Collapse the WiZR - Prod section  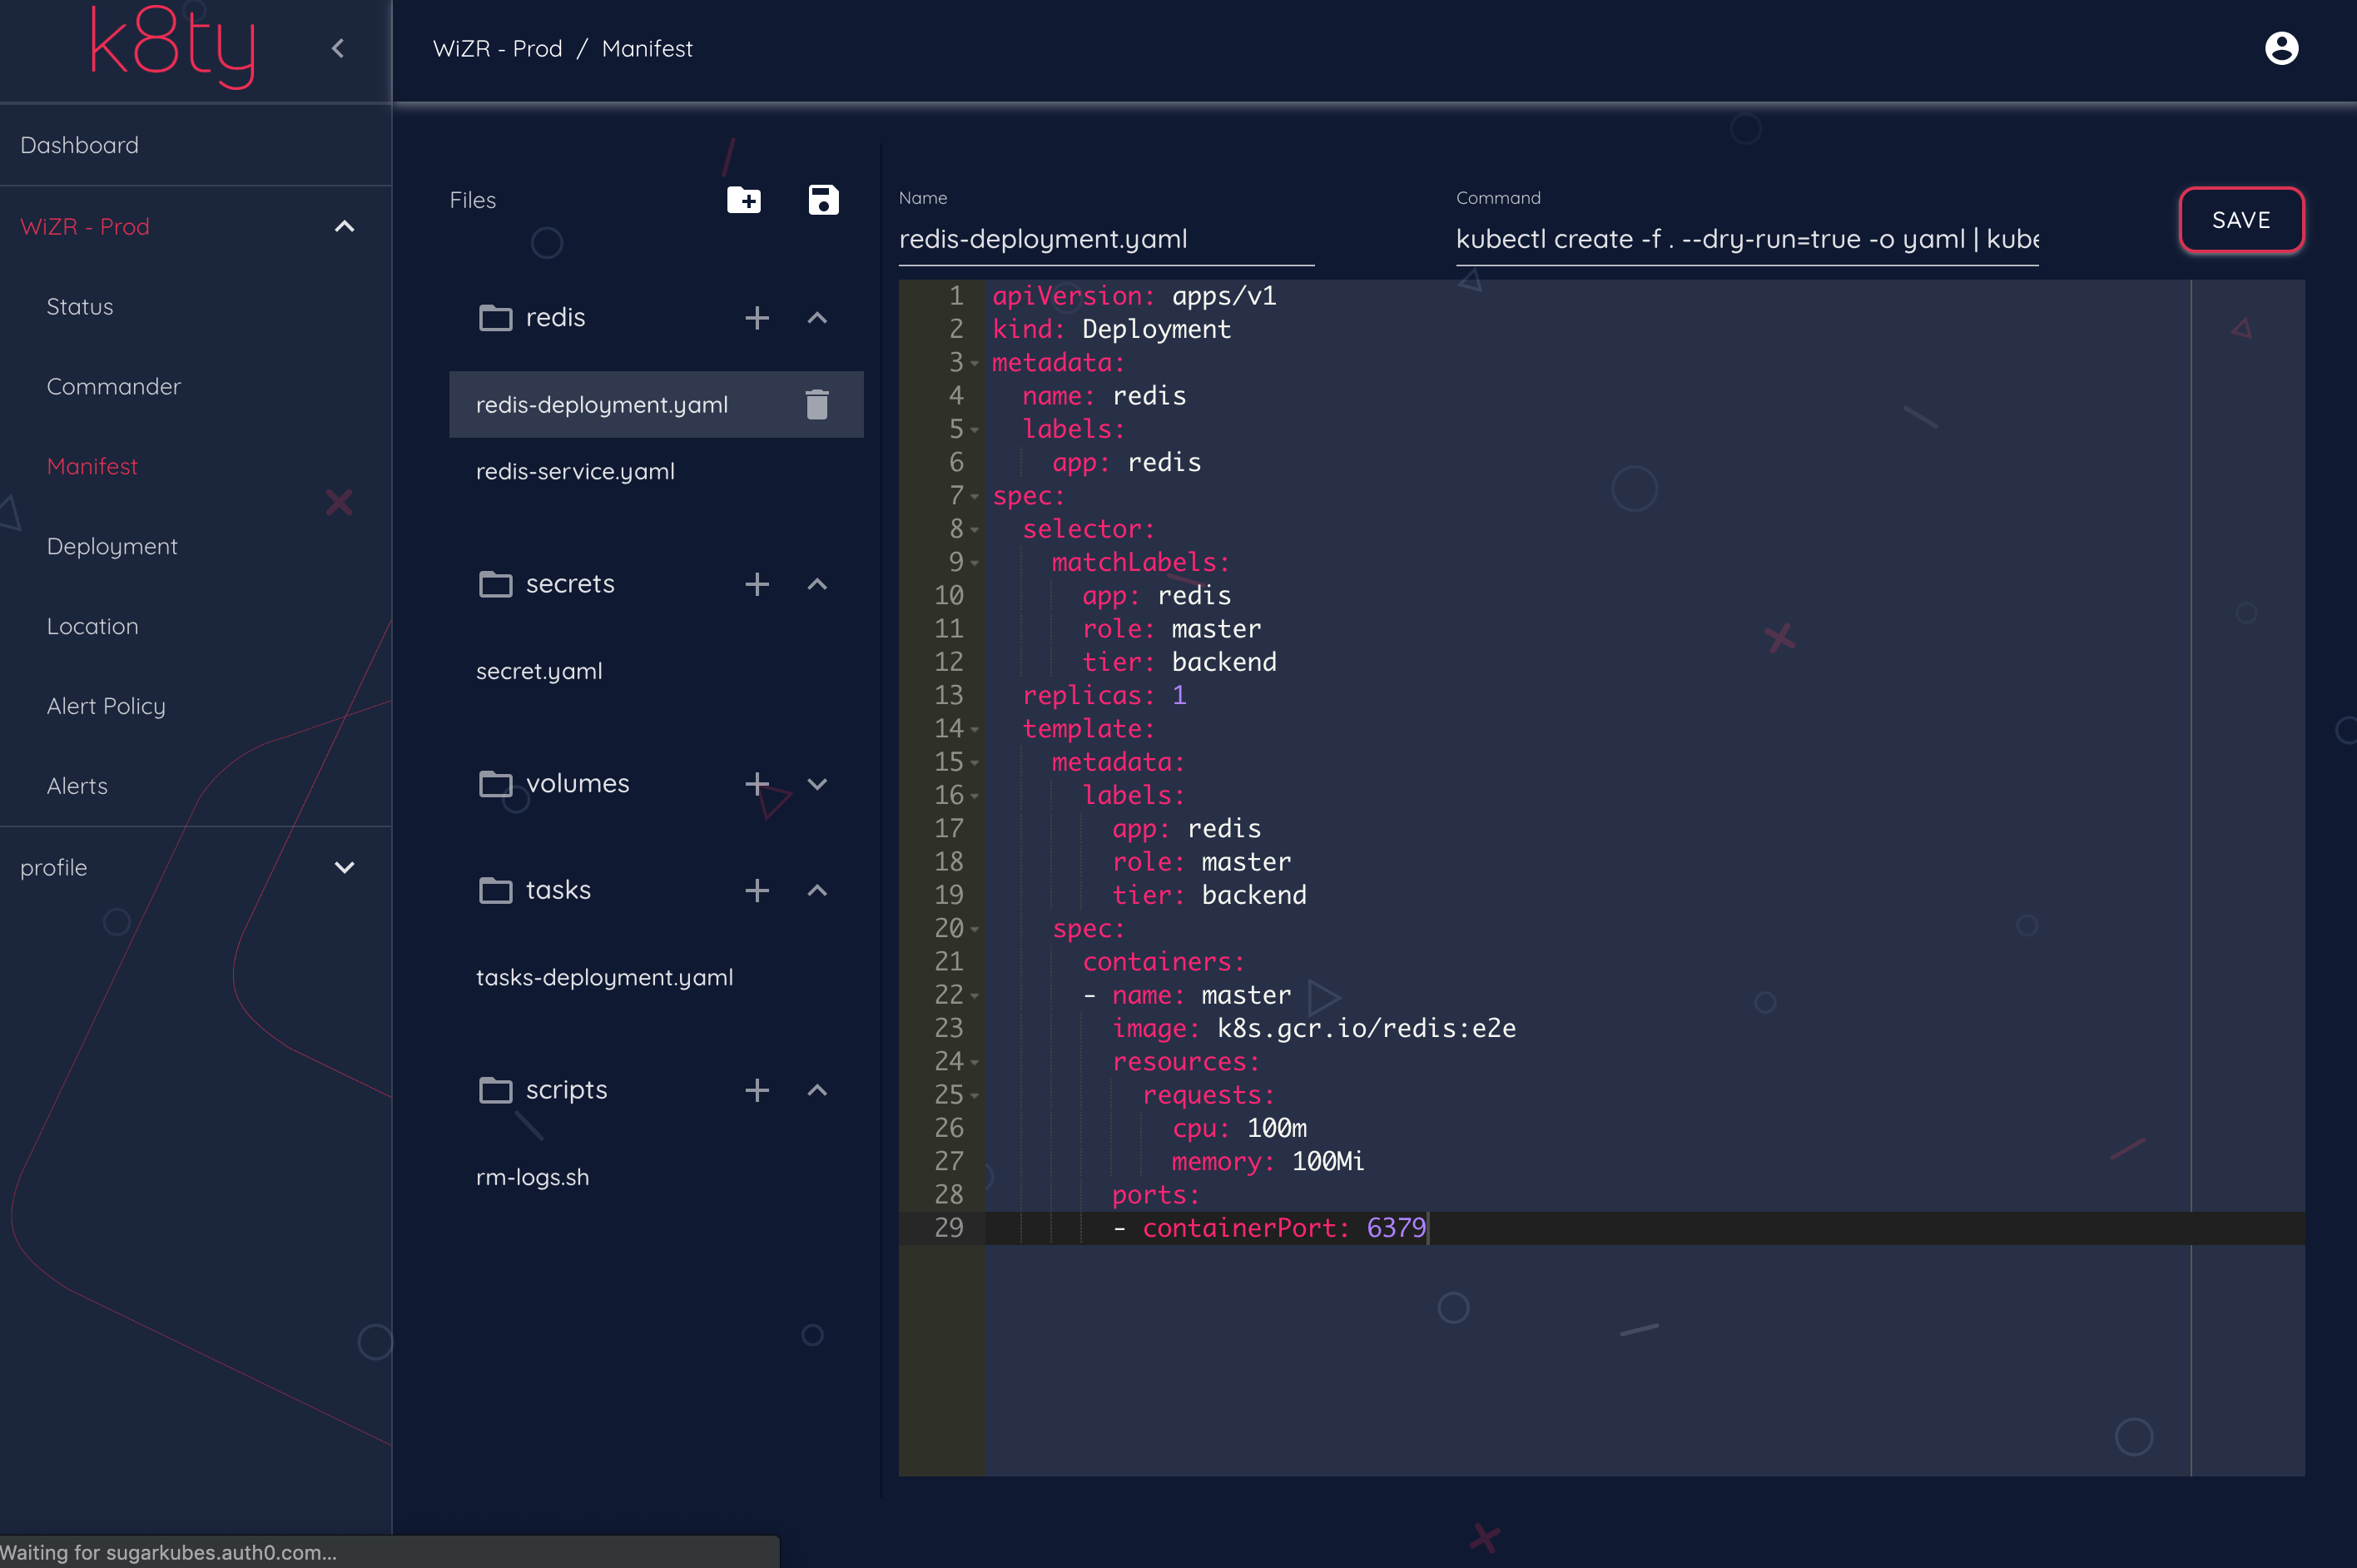(x=344, y=227)
